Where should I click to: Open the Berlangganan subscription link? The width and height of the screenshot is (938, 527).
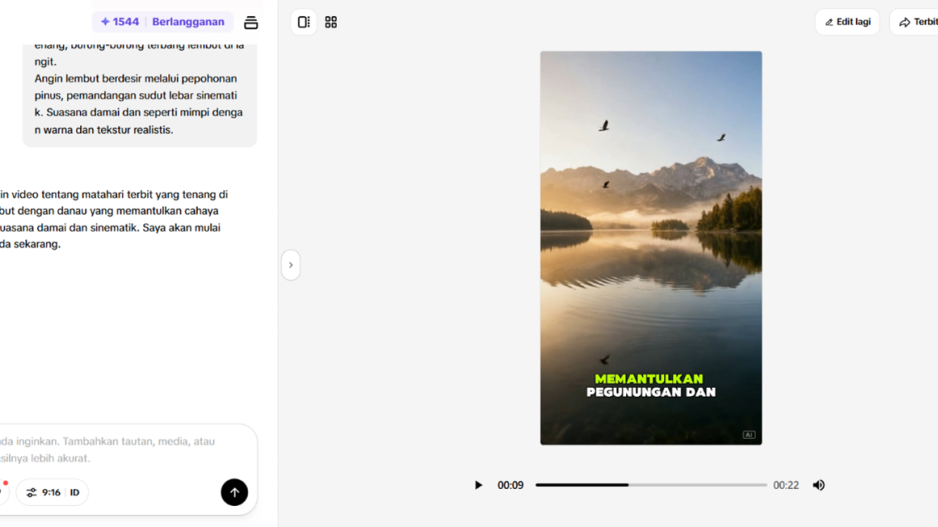tap(188, 22)
